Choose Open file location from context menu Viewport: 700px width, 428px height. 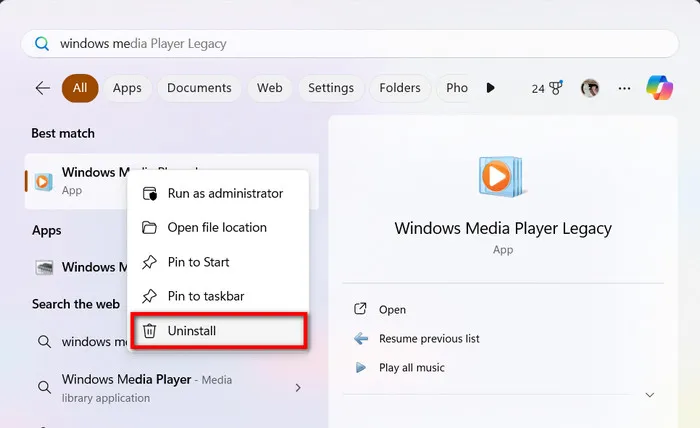click(x=219, y=228)
